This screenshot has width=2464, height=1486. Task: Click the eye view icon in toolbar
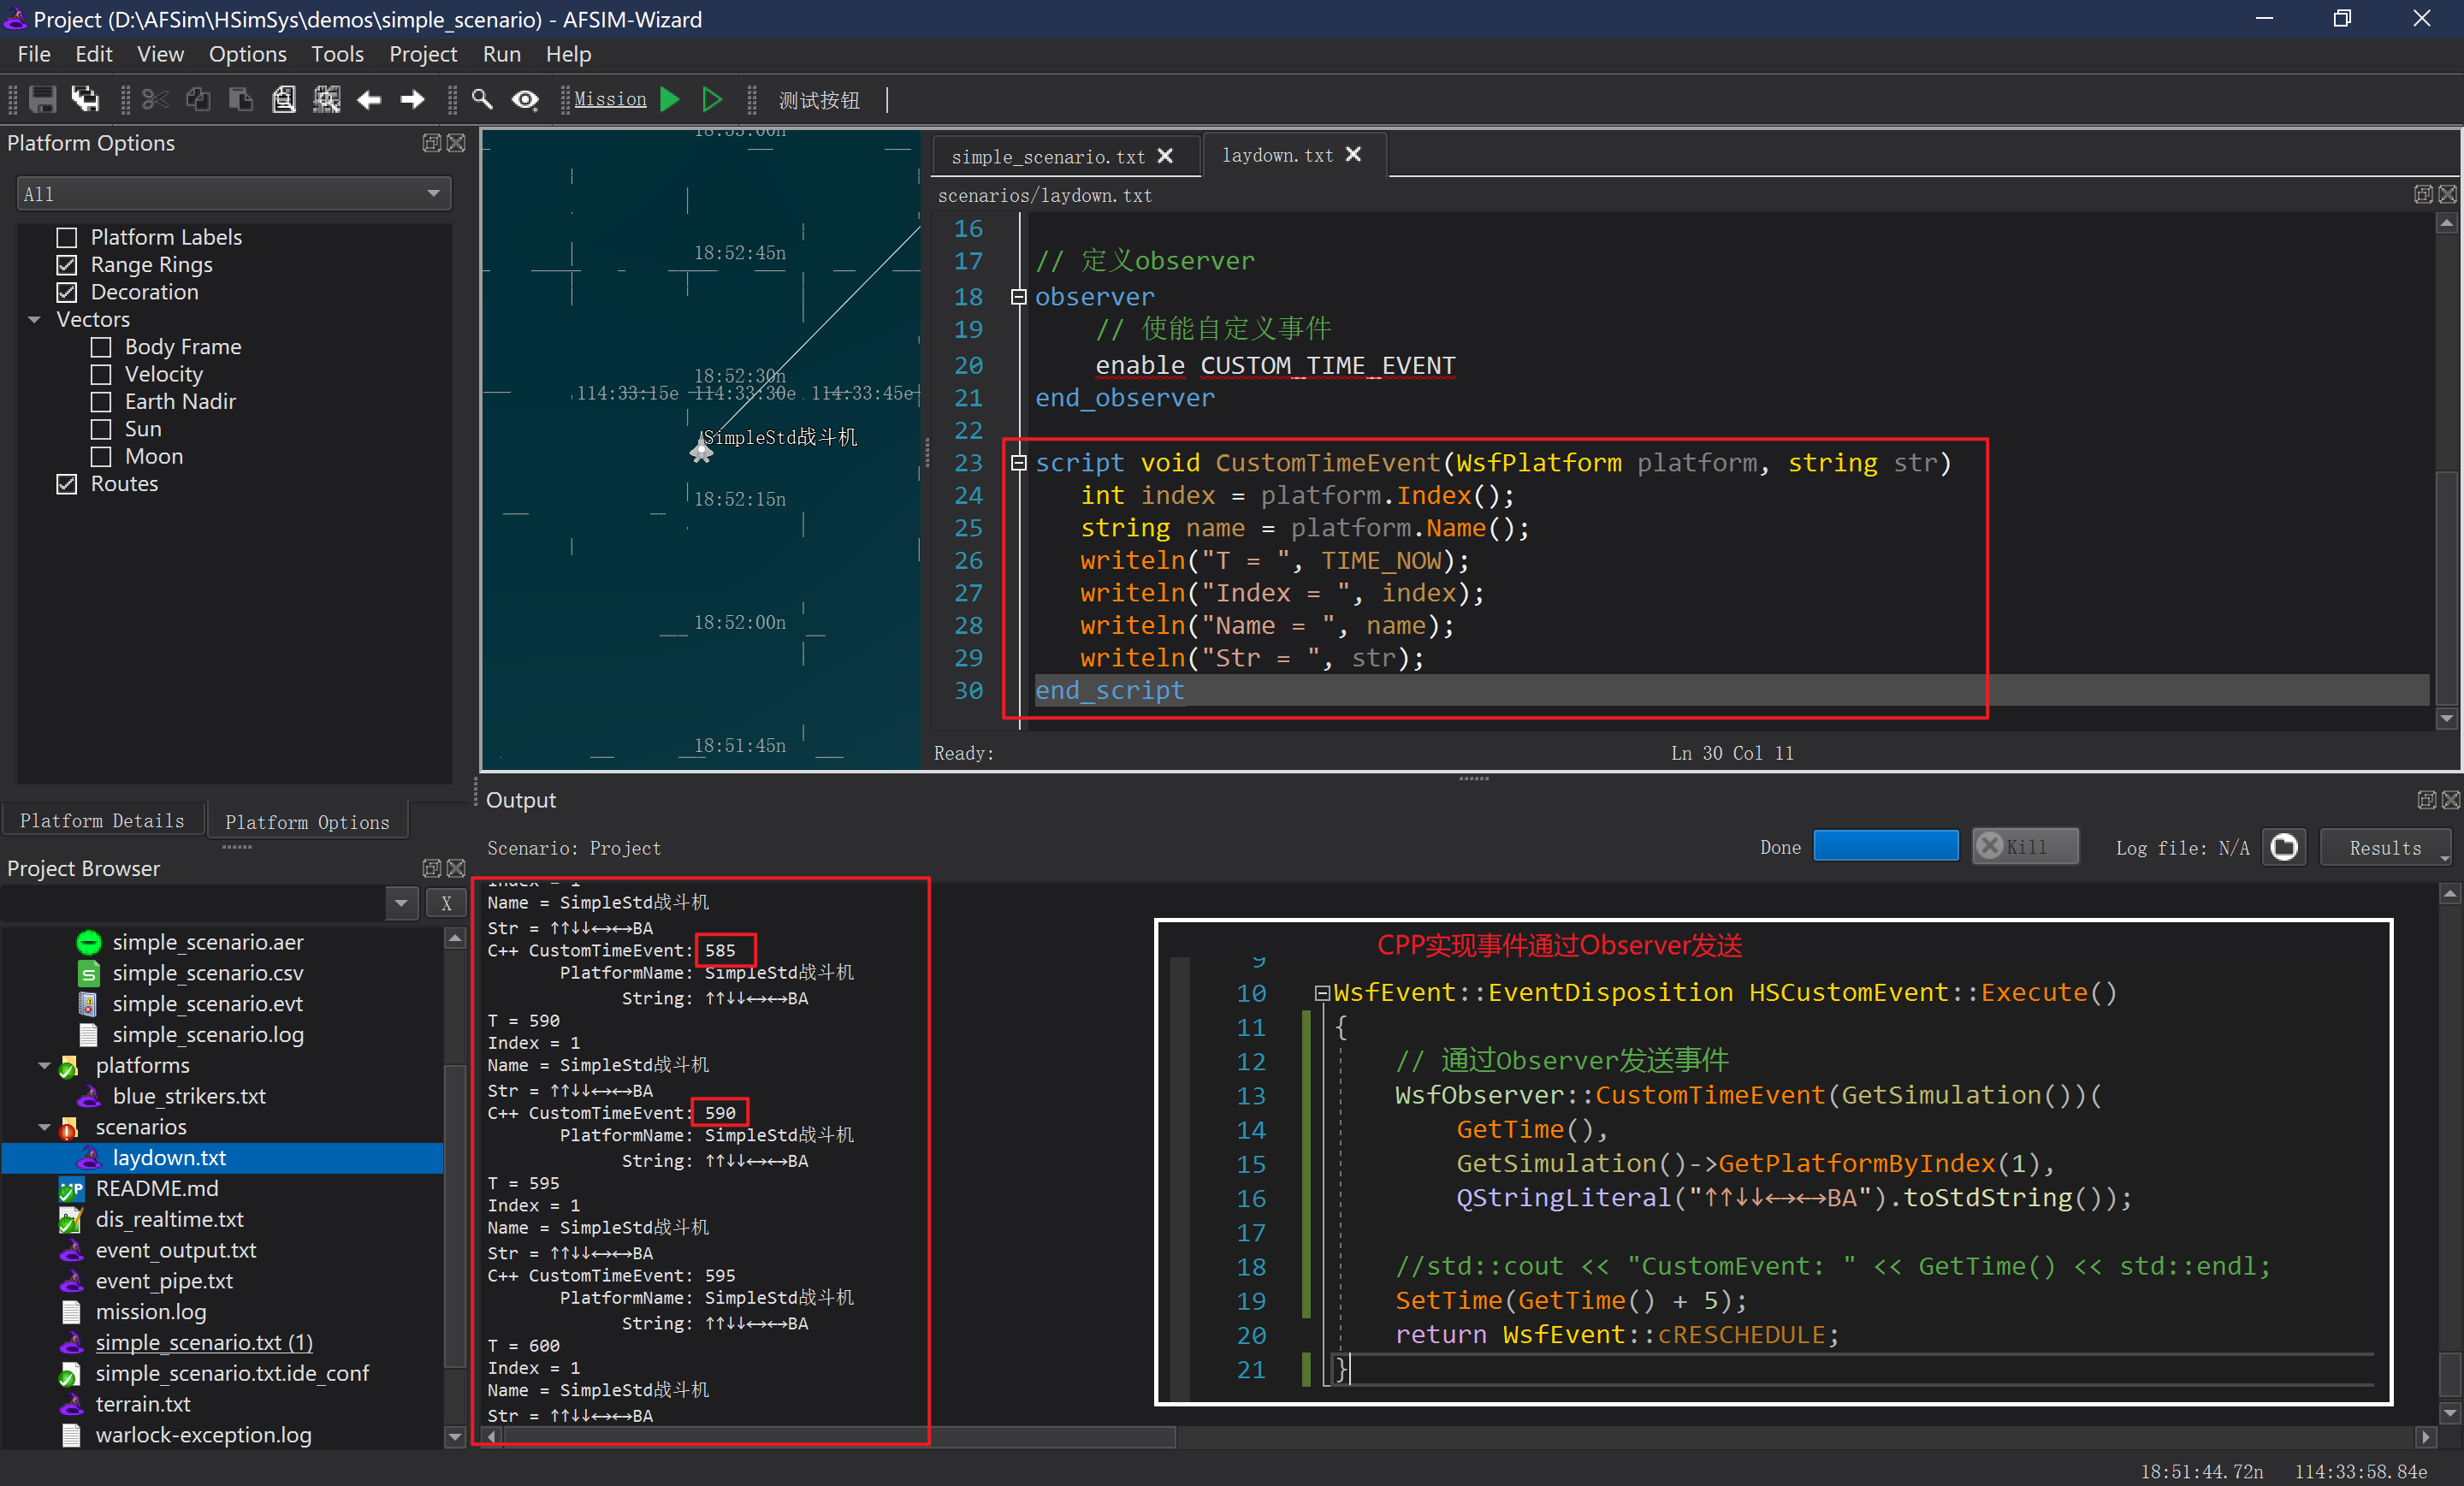coord(525,99)
